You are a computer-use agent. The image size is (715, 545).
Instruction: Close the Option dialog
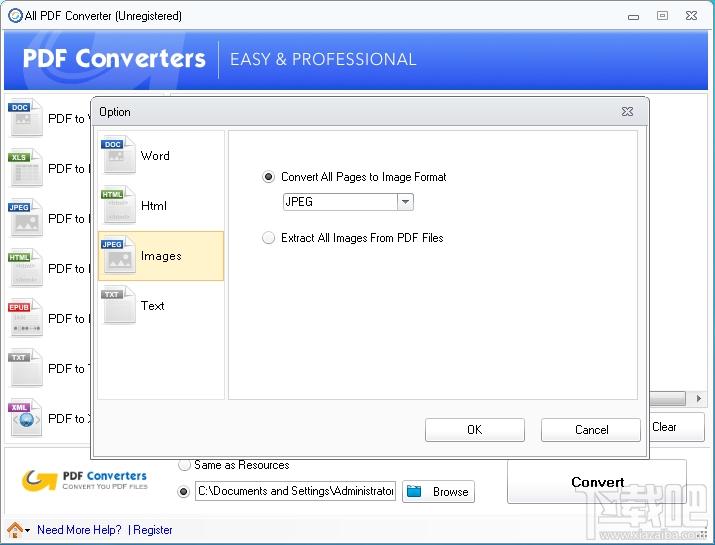coord(627,112)
